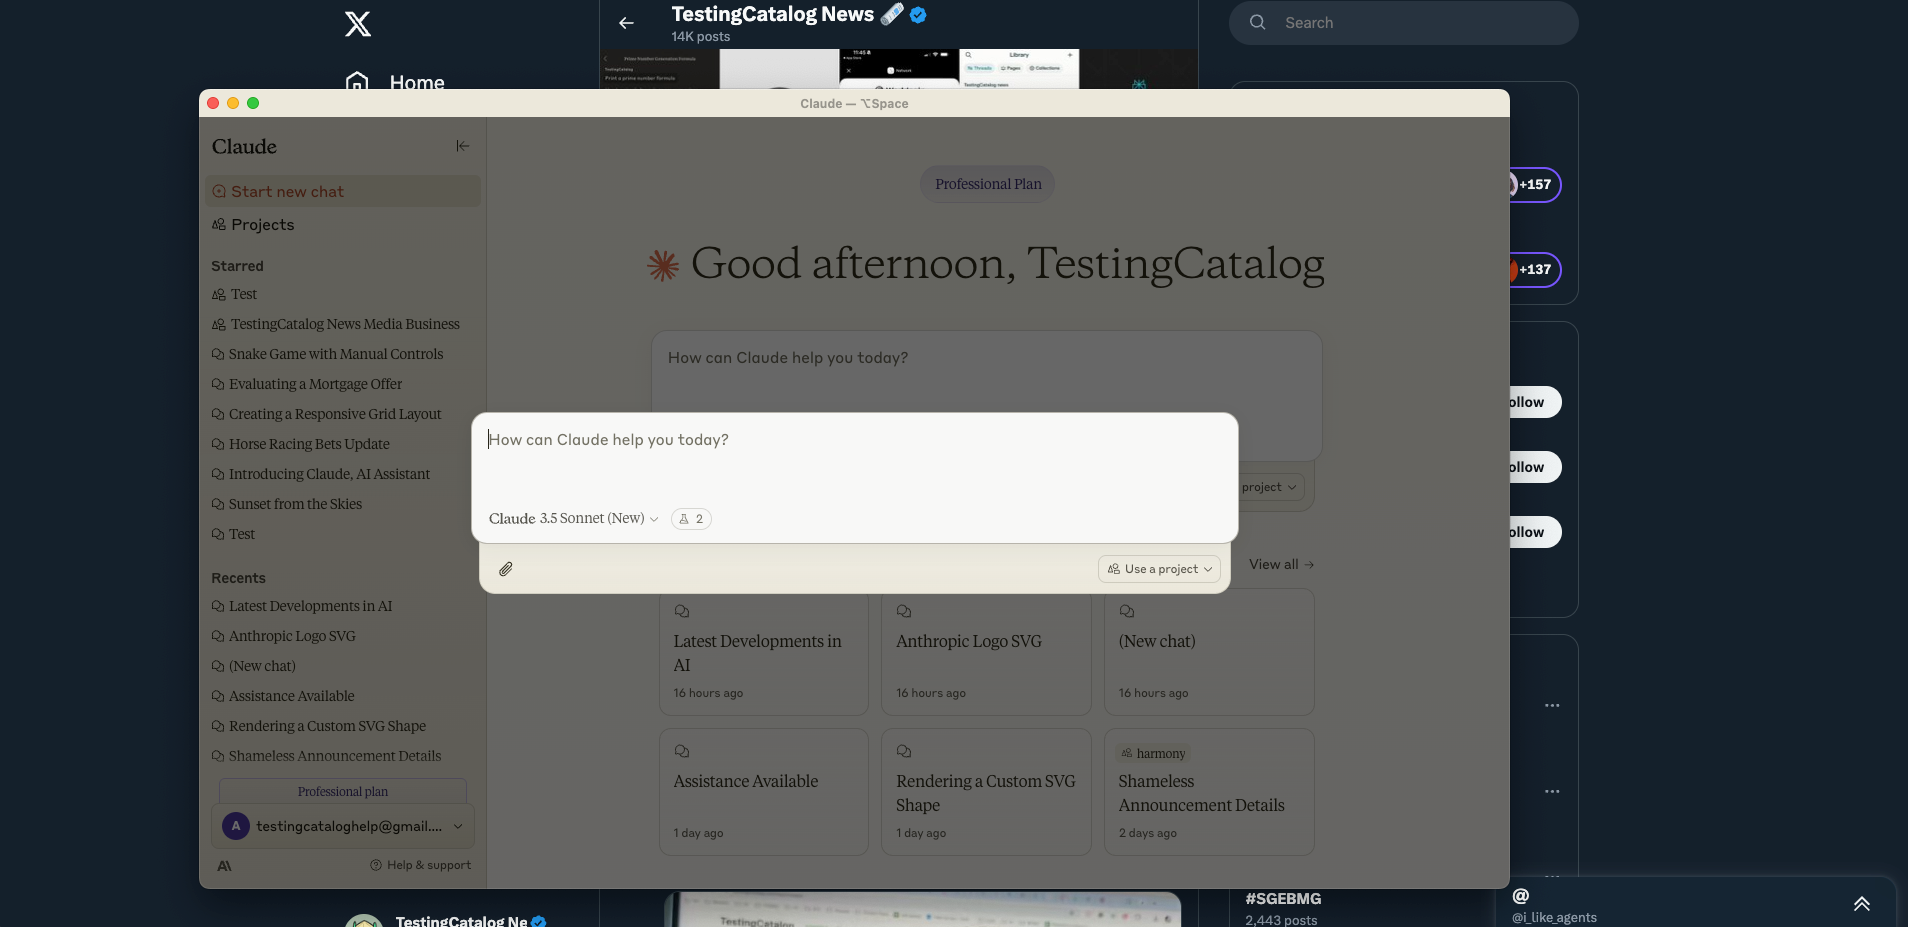Click the verified badge next to TestingCatalog News
The width and height of the screenshot is (1908, 927).
click(918, 14)
